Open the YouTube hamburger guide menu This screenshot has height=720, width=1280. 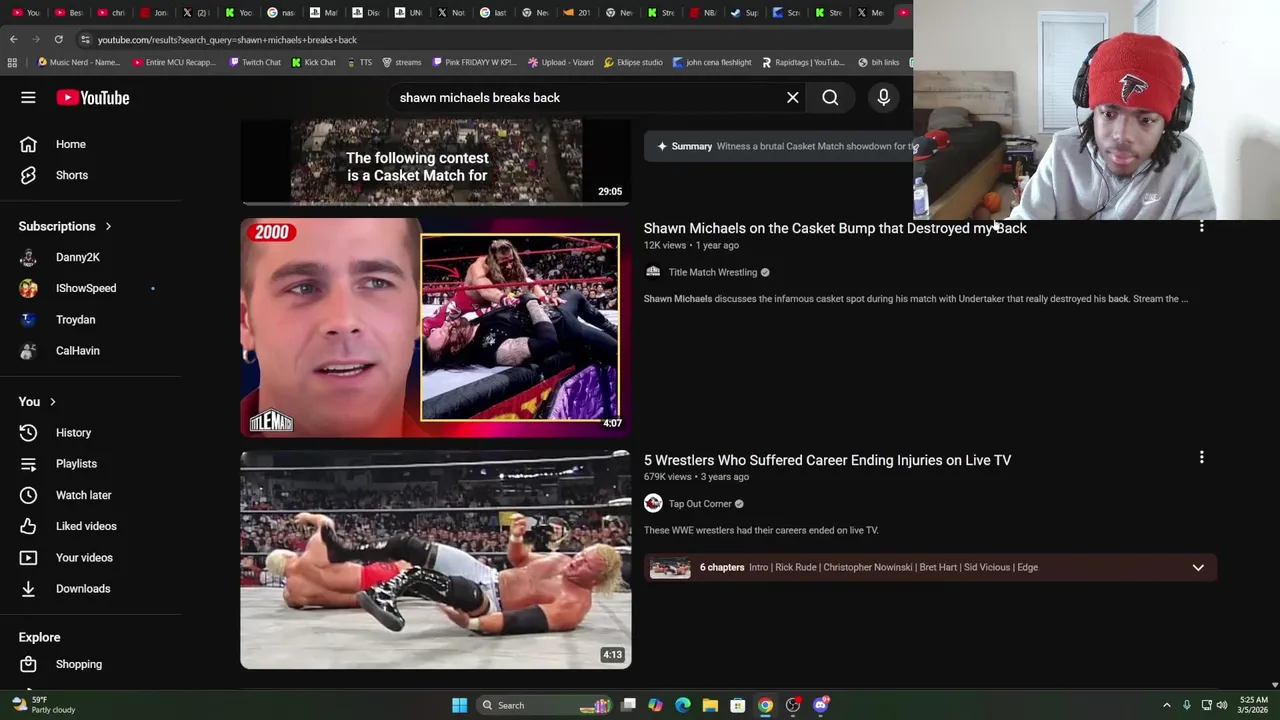pyautogui.click(x=28, y=97)
